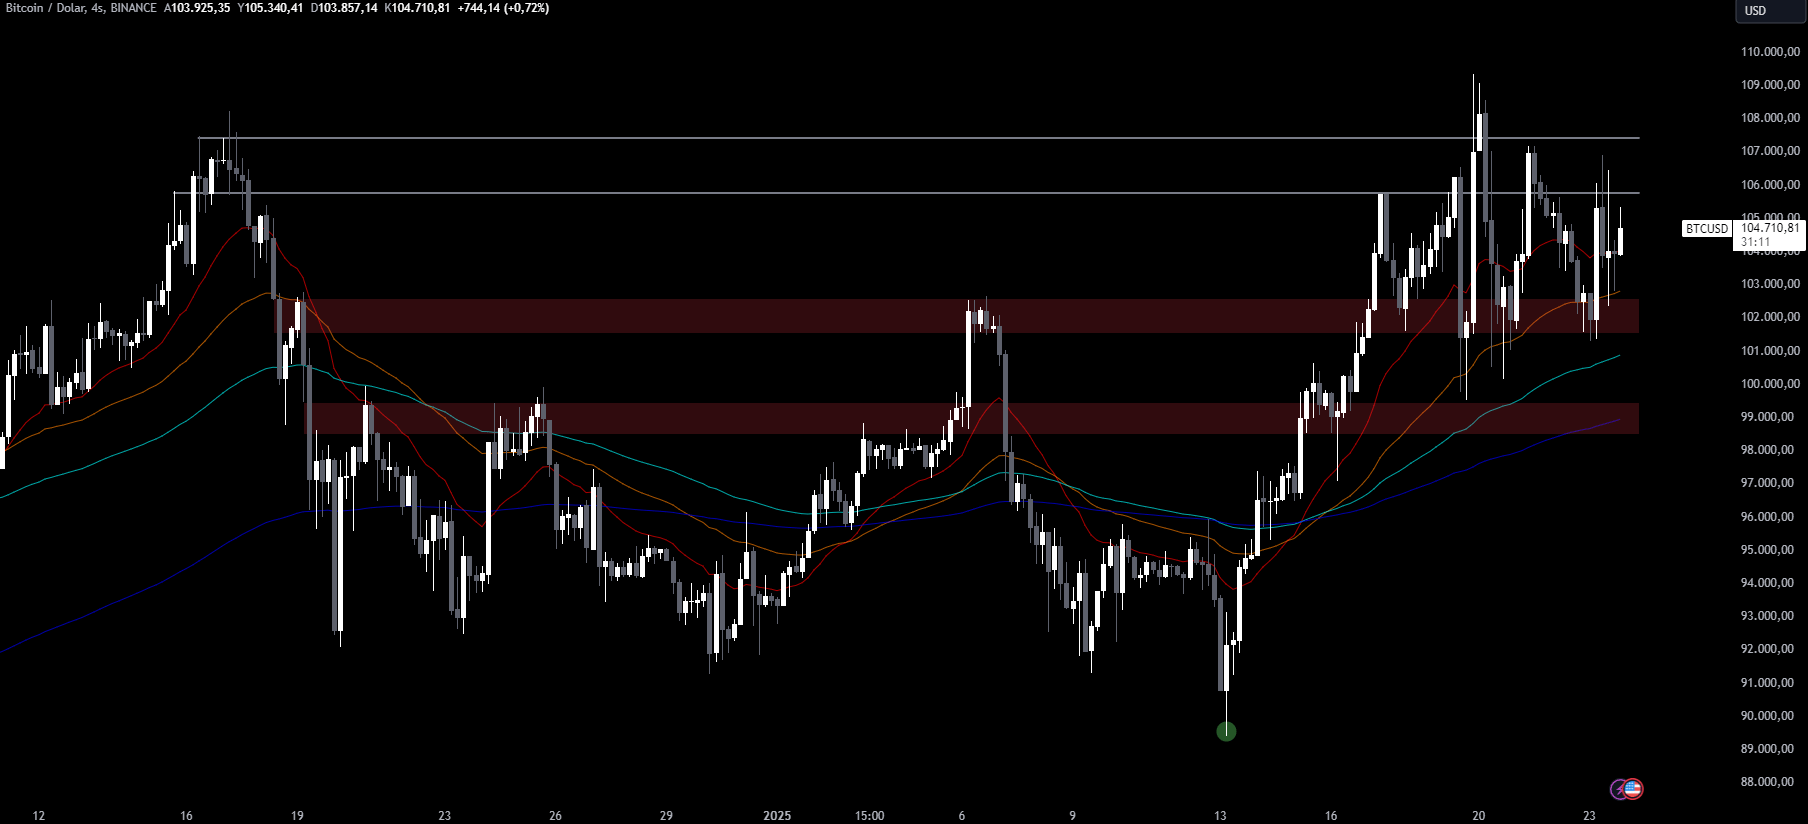Click the 26 date label on time axis
Image resolution: width=1808 pixels, height=824 pixels.
click(x=555, y=816)
